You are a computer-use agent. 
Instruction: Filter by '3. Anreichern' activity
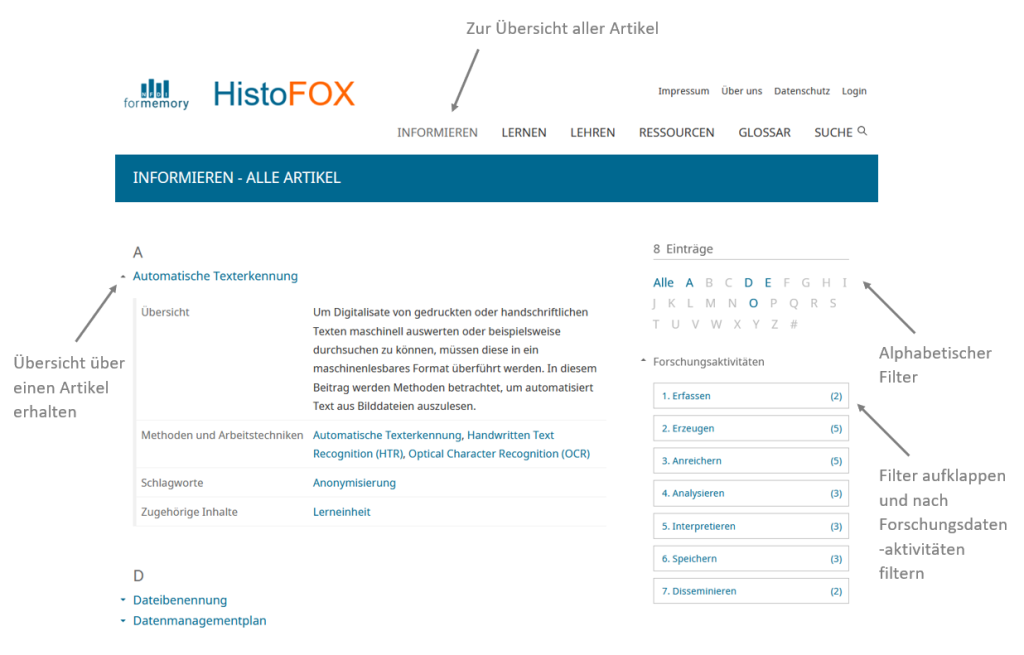tap(750, 461)
